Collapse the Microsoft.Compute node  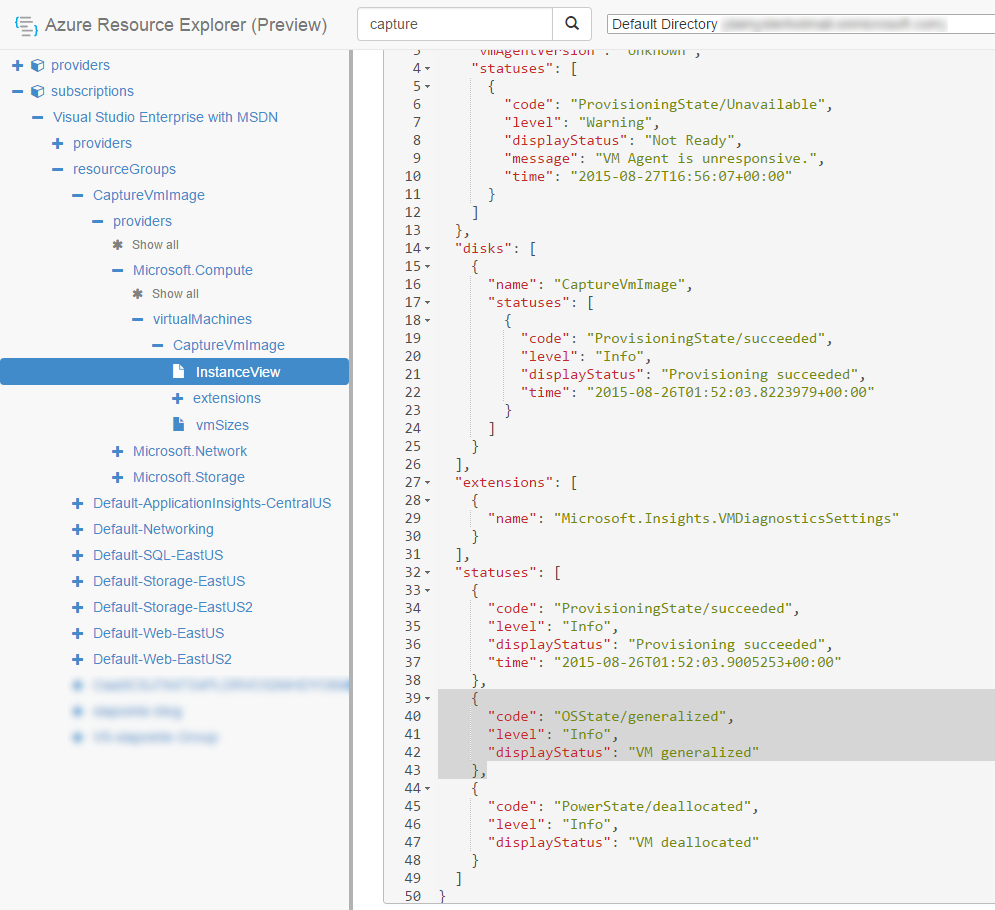point(117,270)
